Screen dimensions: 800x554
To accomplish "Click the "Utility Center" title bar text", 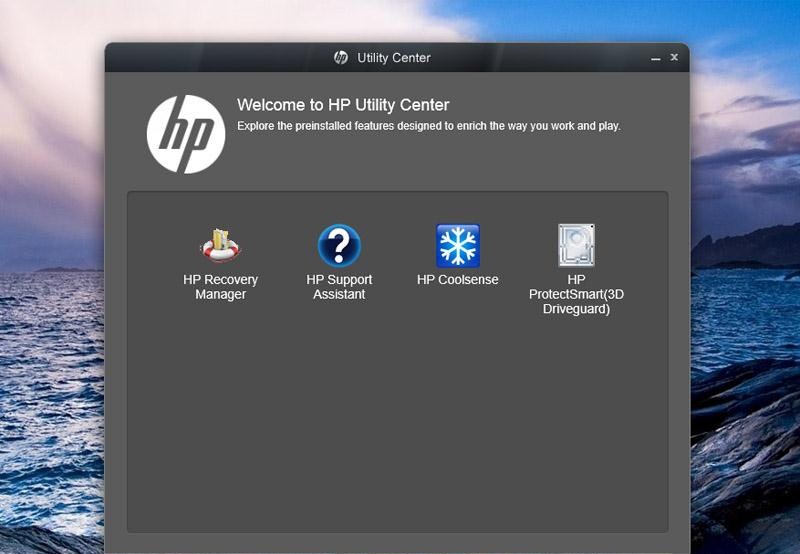I will [x=394, y=58].
